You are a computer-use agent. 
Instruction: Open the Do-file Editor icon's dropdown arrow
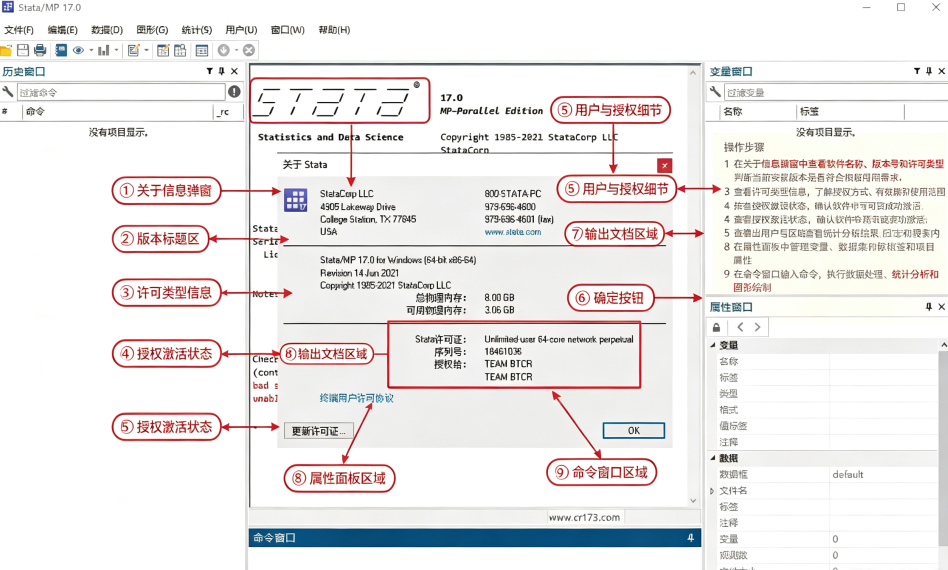point(146,51)
